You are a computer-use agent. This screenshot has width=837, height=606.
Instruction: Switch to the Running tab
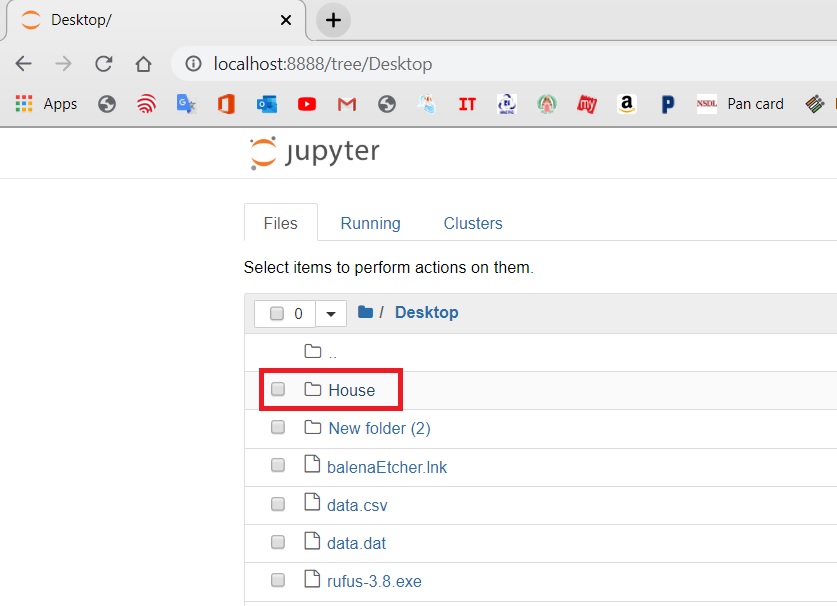pos(370,223)
